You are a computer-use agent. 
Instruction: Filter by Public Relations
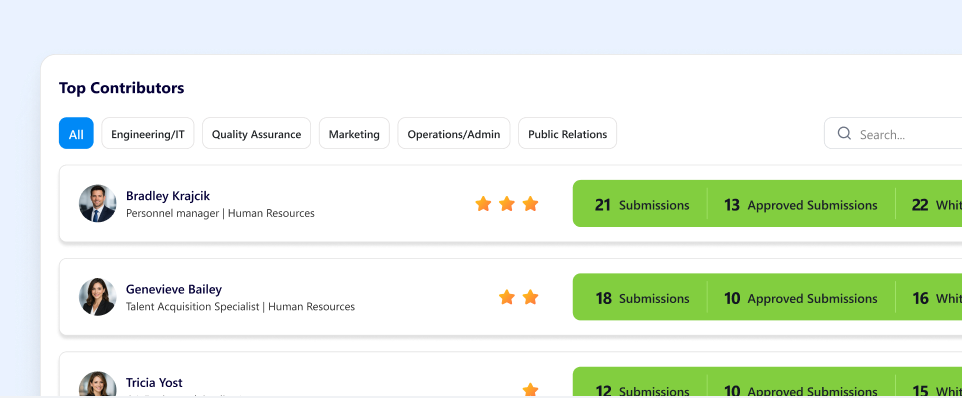[568, 133]
